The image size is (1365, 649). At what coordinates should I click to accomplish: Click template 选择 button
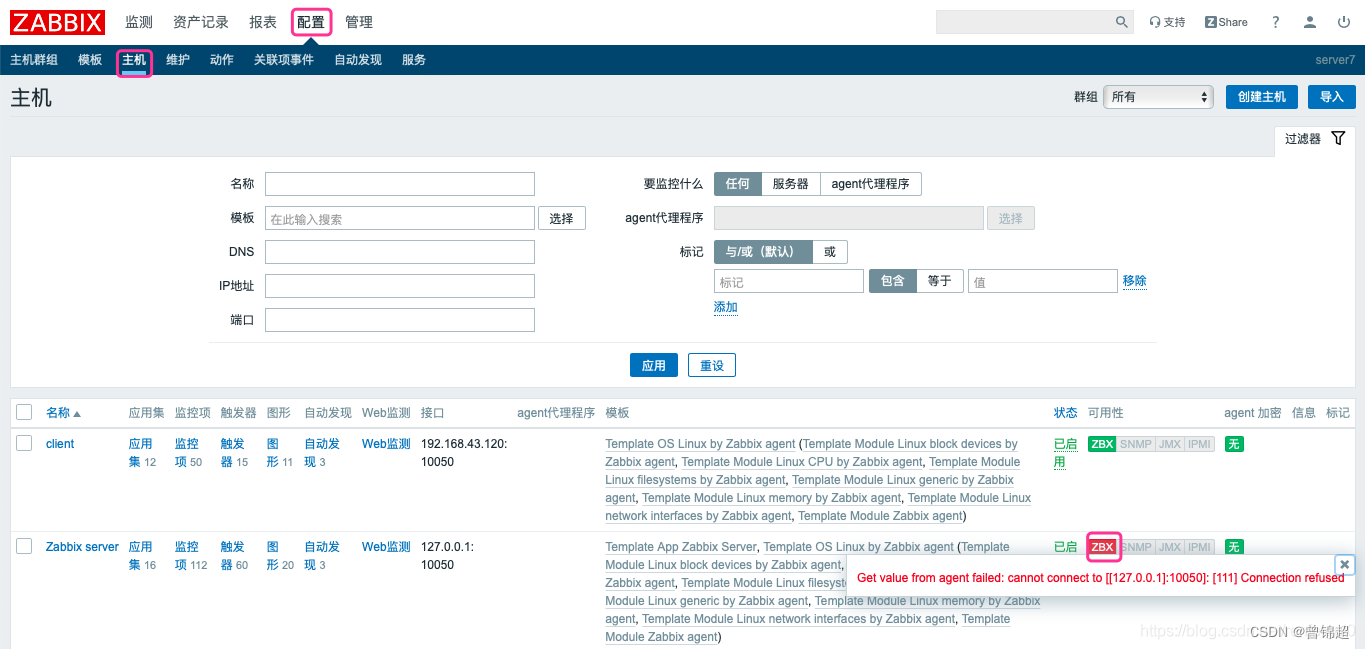click(562, 218)
